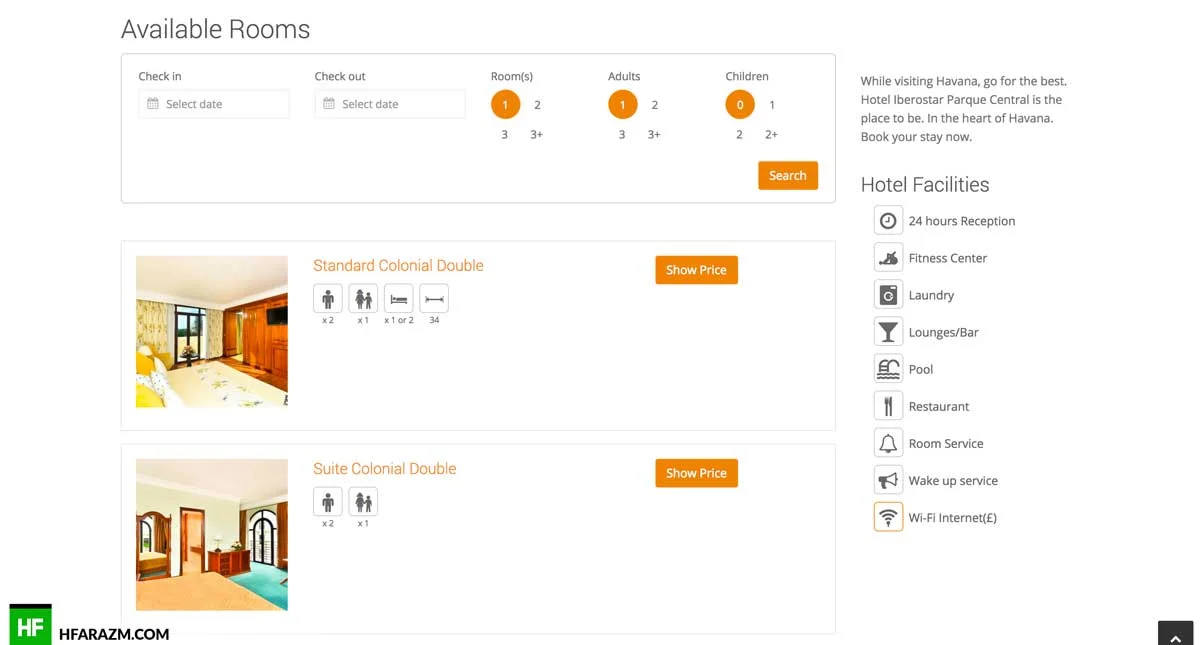Select 2+ children option
The height and width of the screenshot is (645, 1200).
tap(771, 134)
